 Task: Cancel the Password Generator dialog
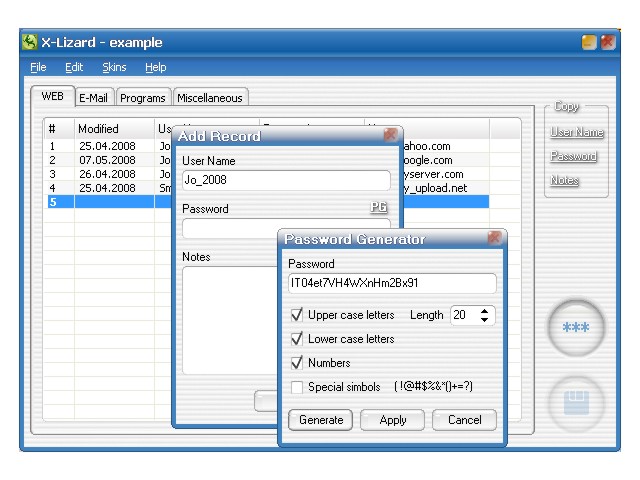click(464, 420)
